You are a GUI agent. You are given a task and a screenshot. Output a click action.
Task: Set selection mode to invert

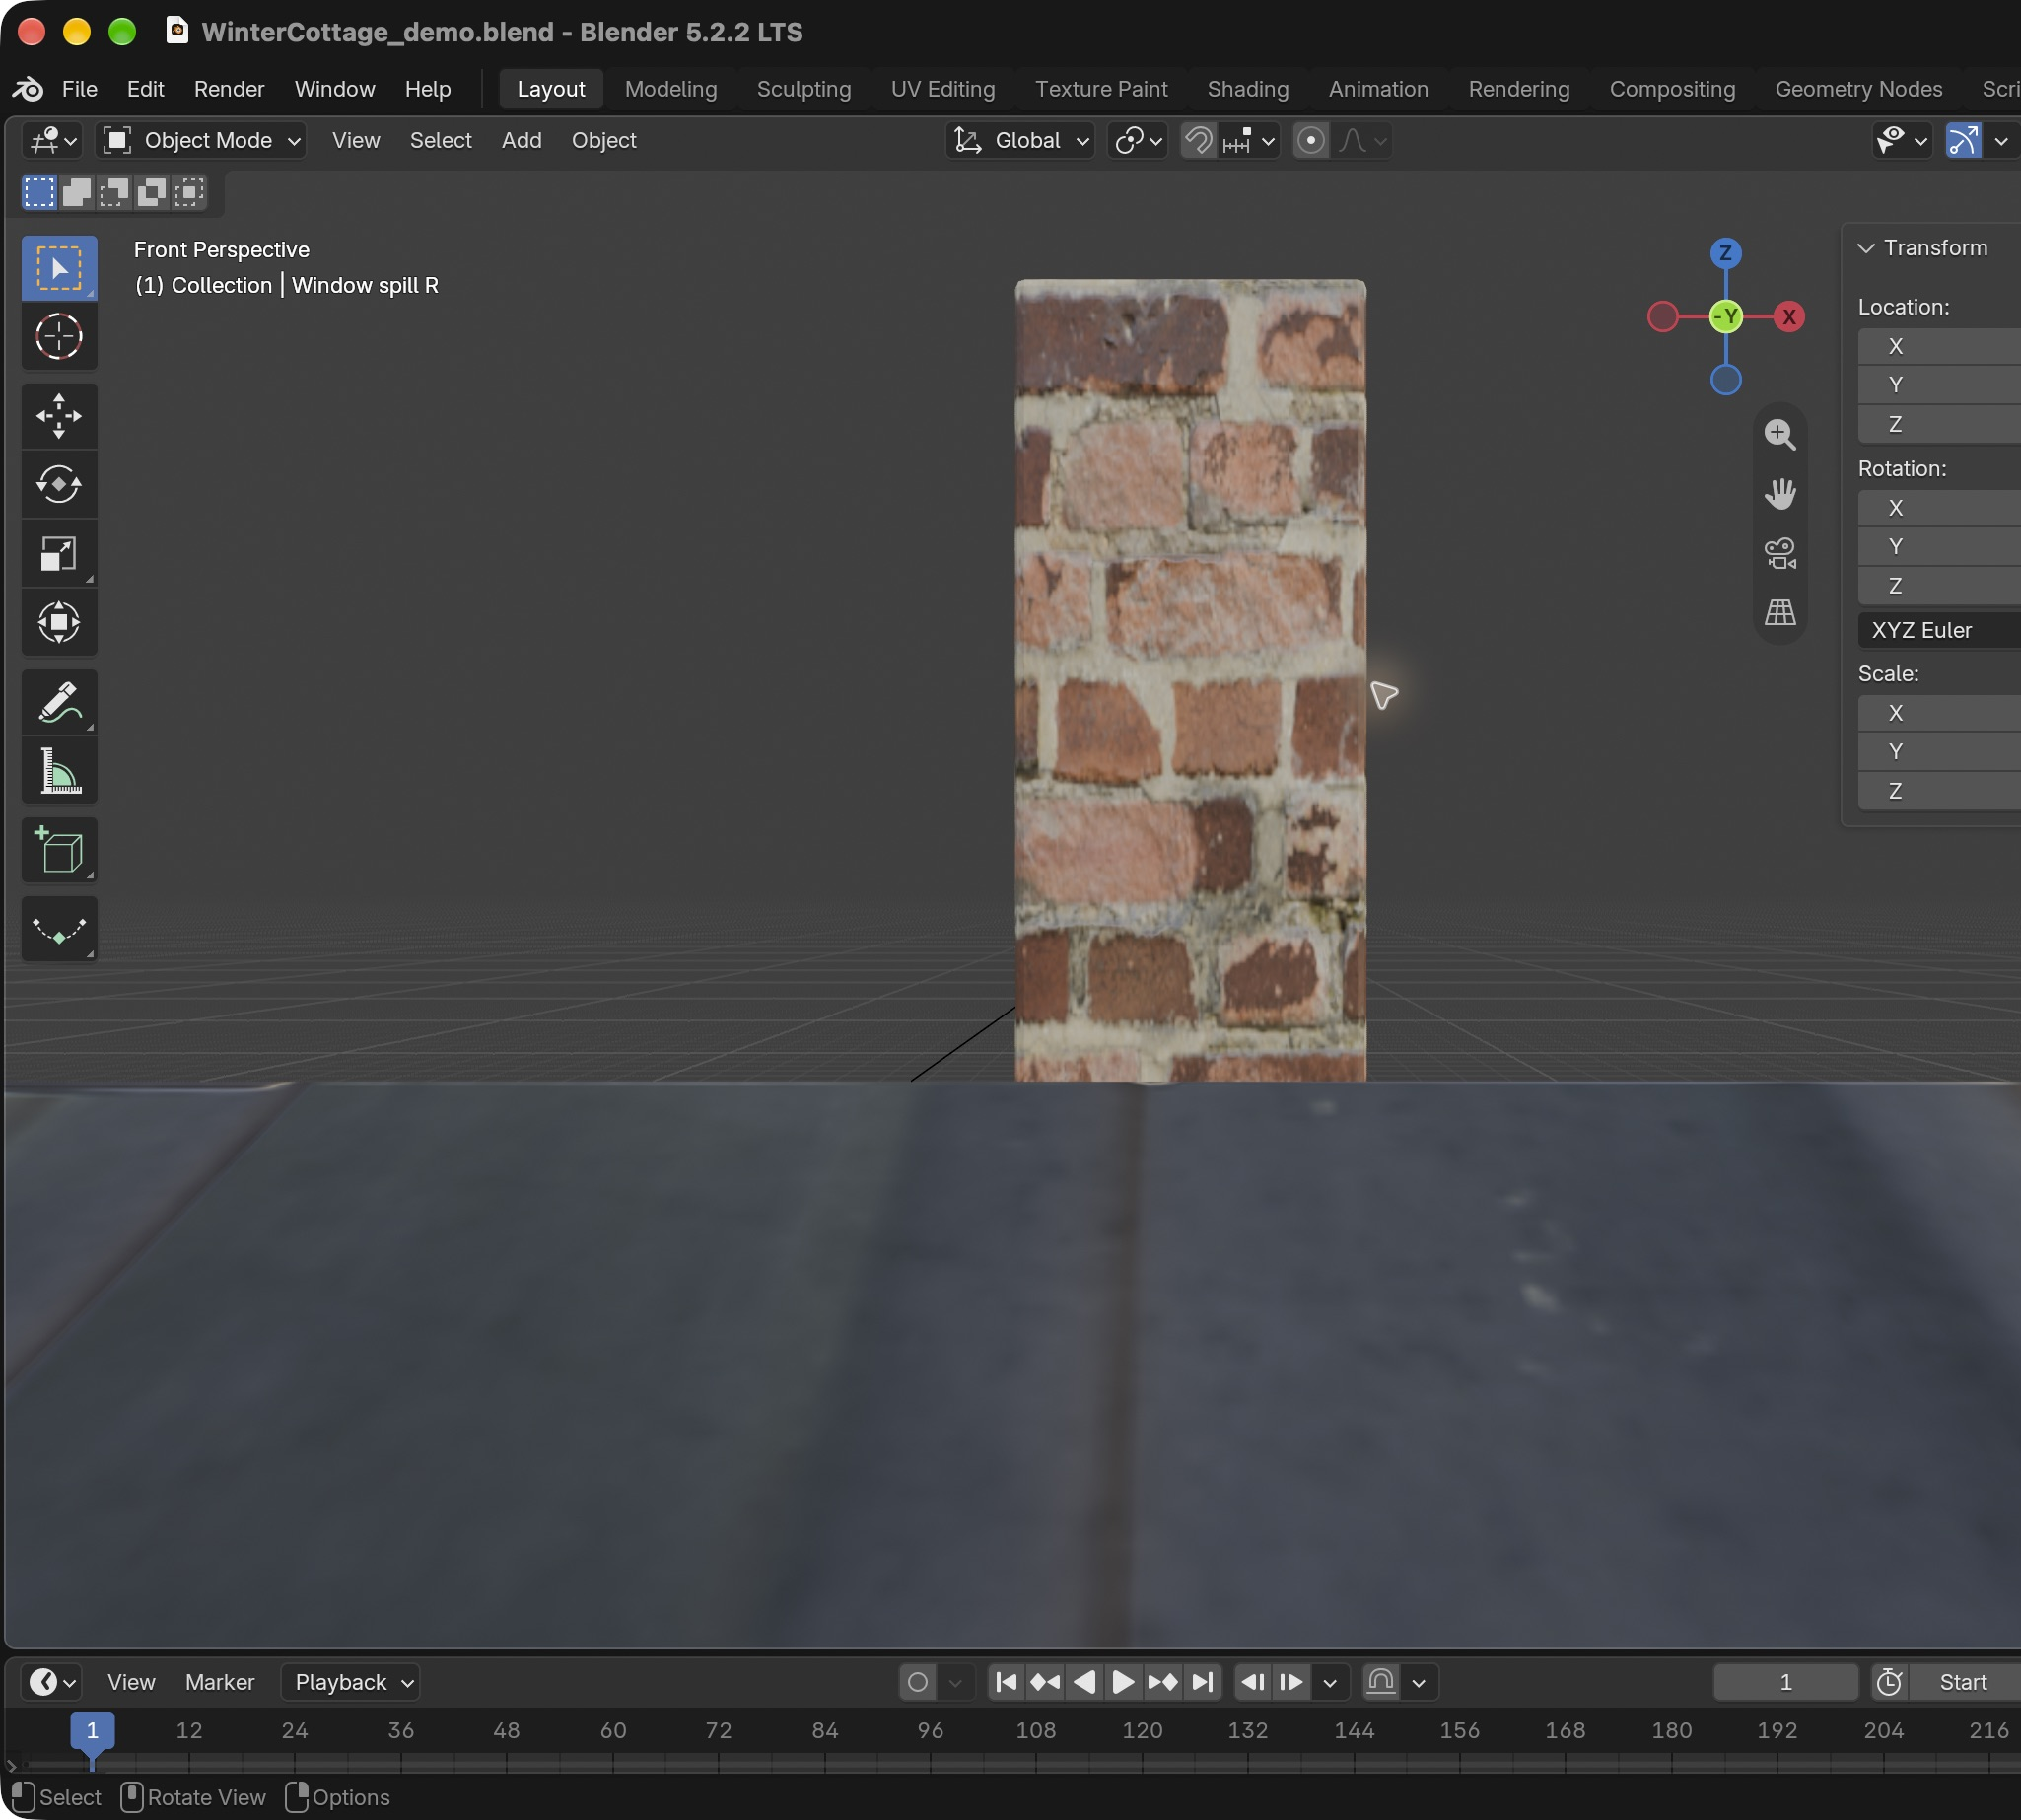[151, 192]
